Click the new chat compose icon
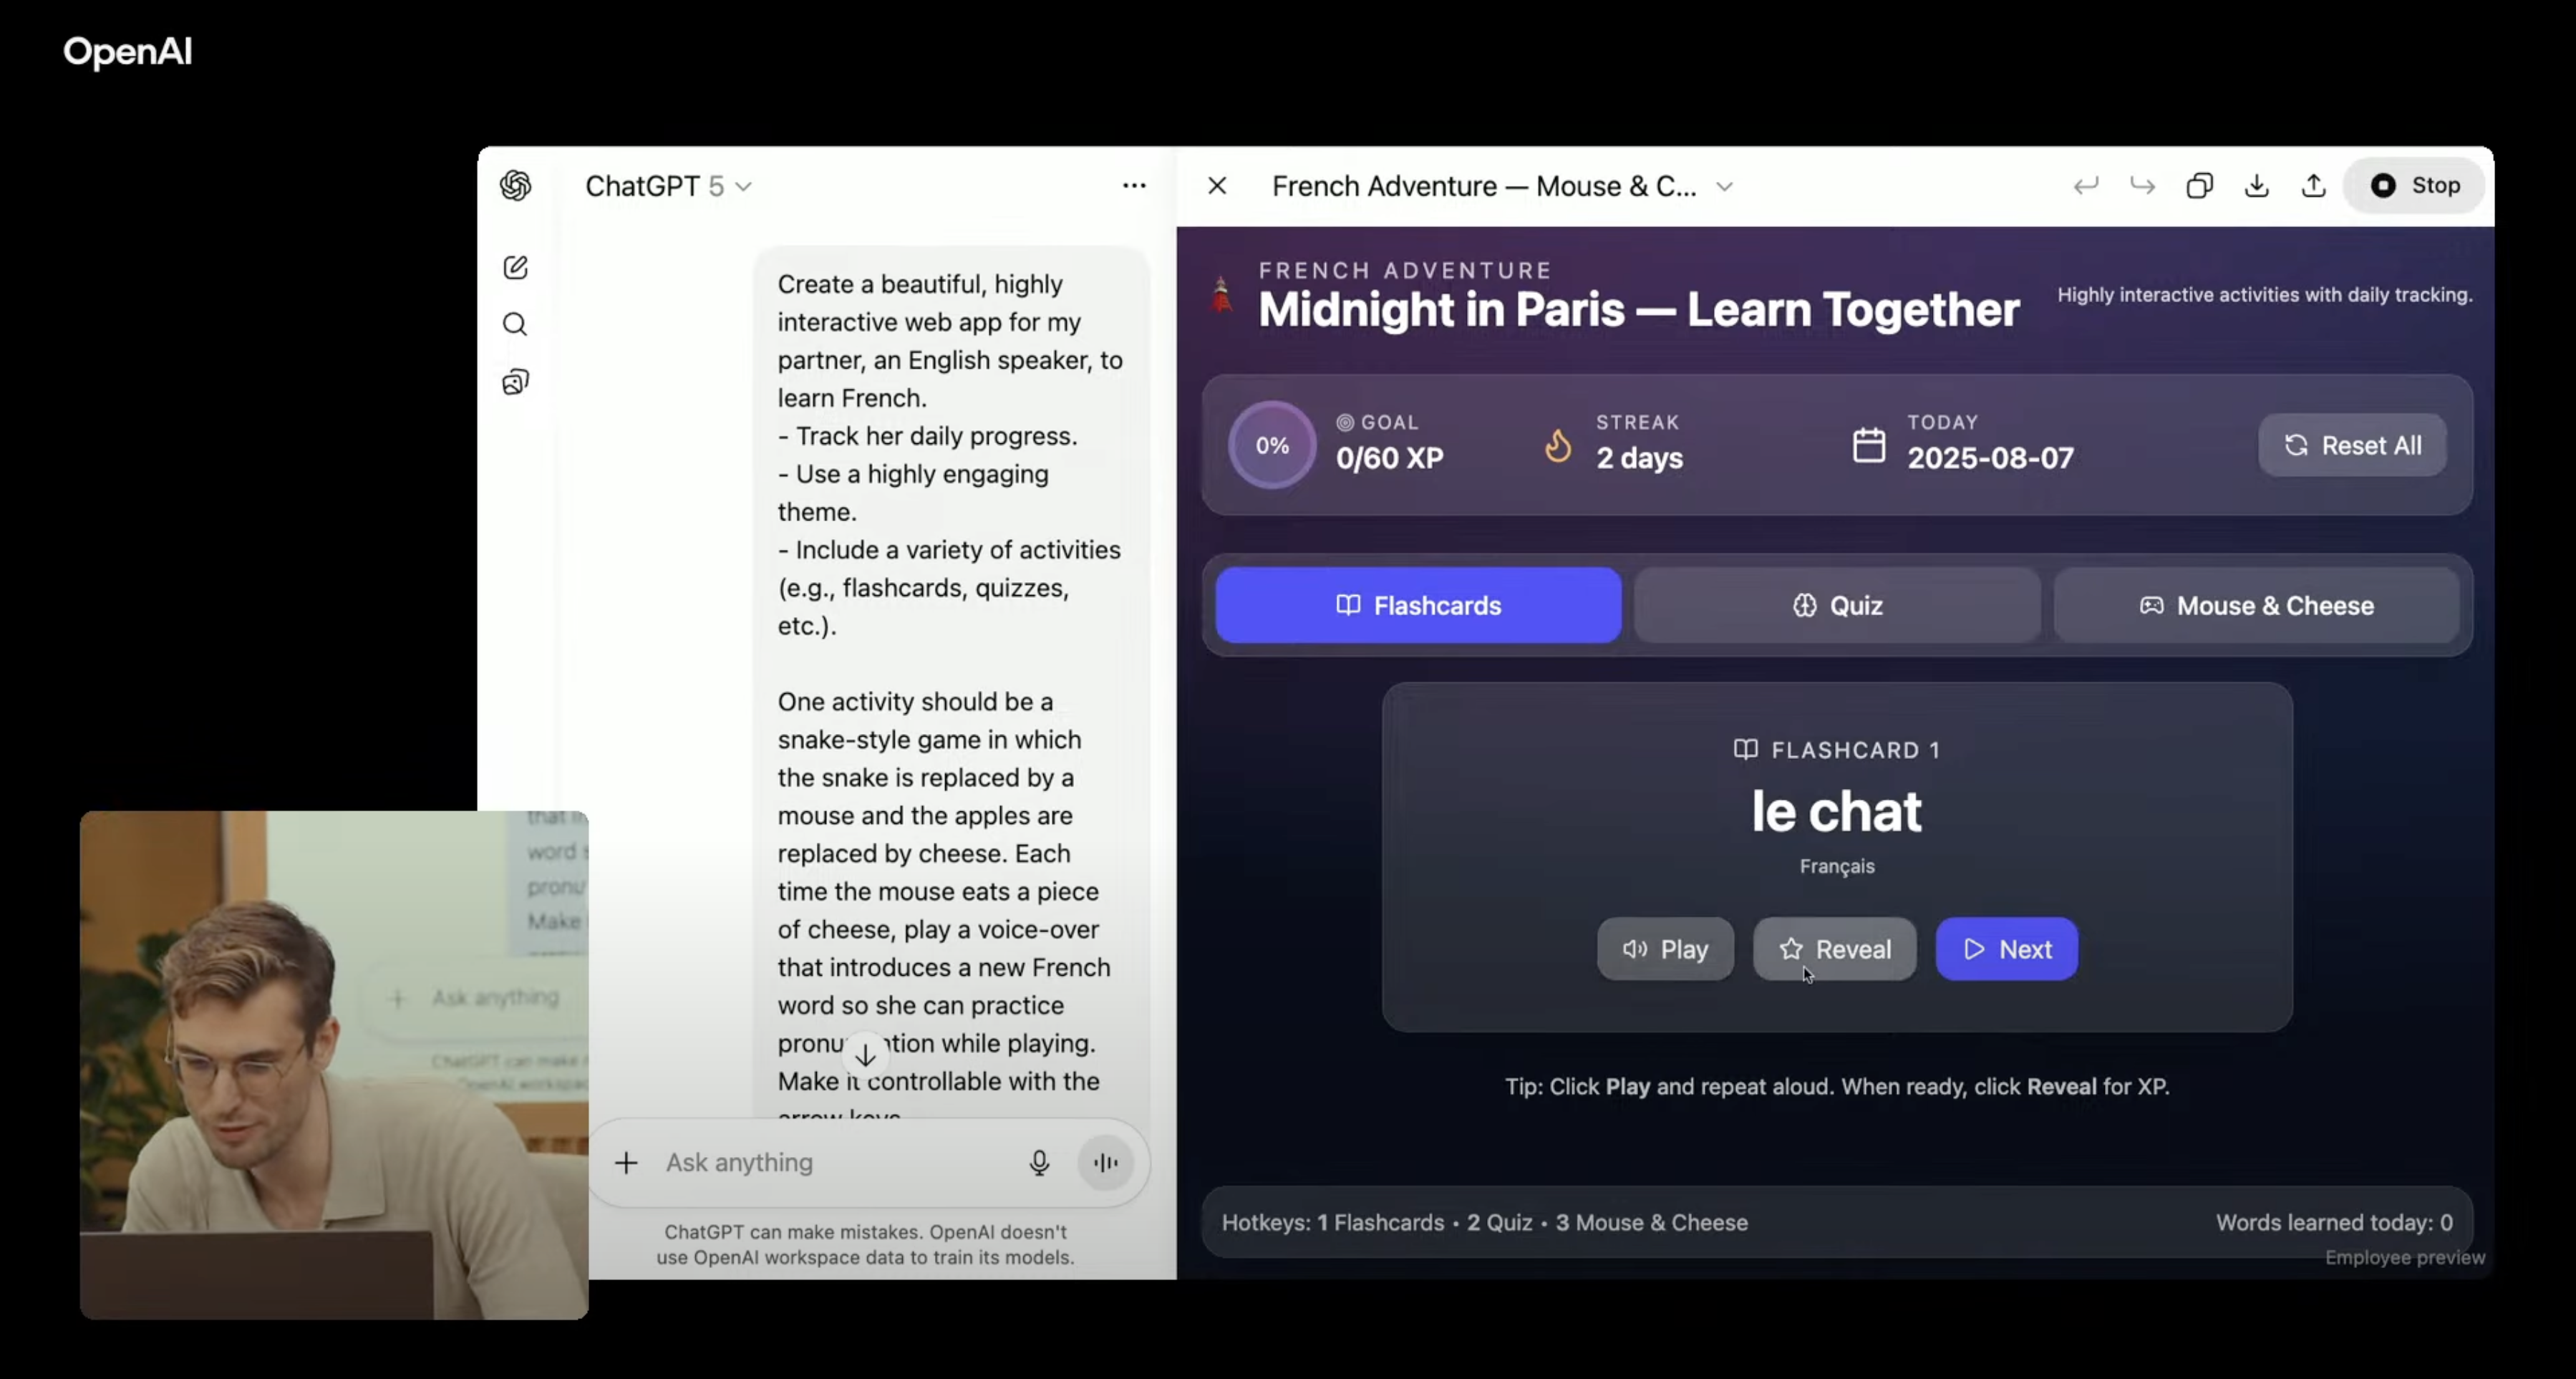Viewport: 2576px width, 1379px height. 515,267
